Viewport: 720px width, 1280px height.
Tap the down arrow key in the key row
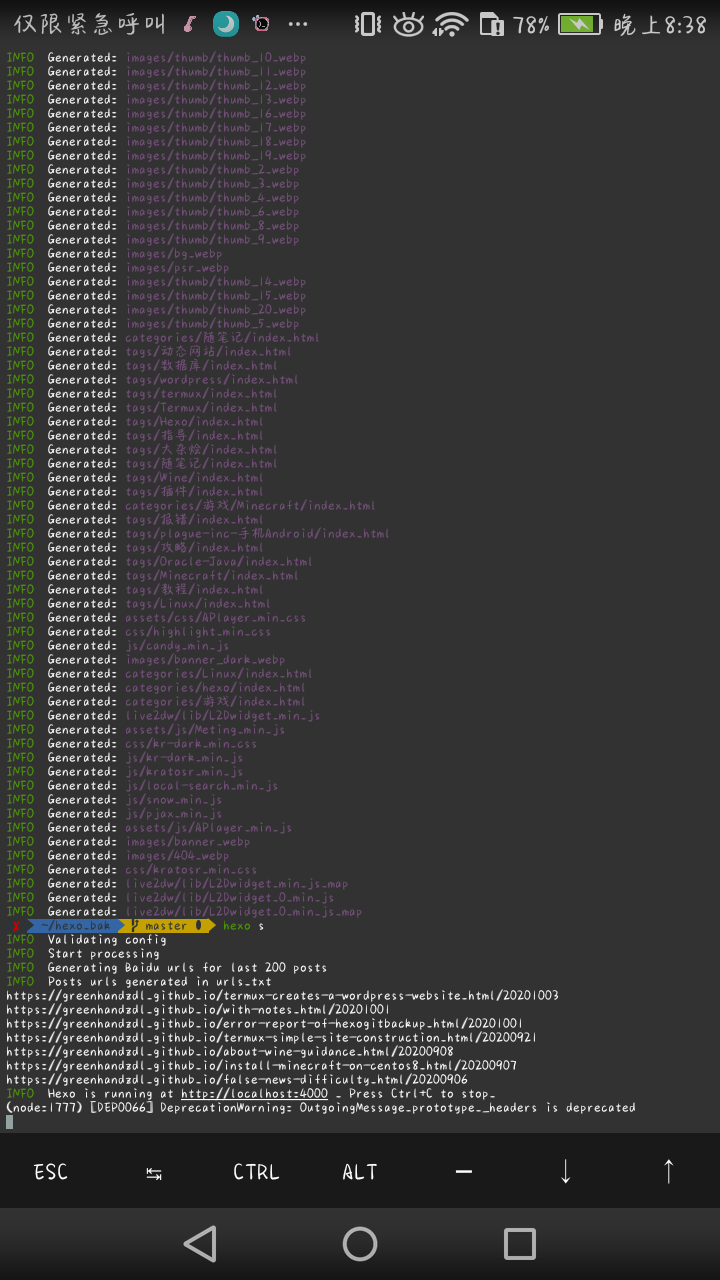point(565,1171)
